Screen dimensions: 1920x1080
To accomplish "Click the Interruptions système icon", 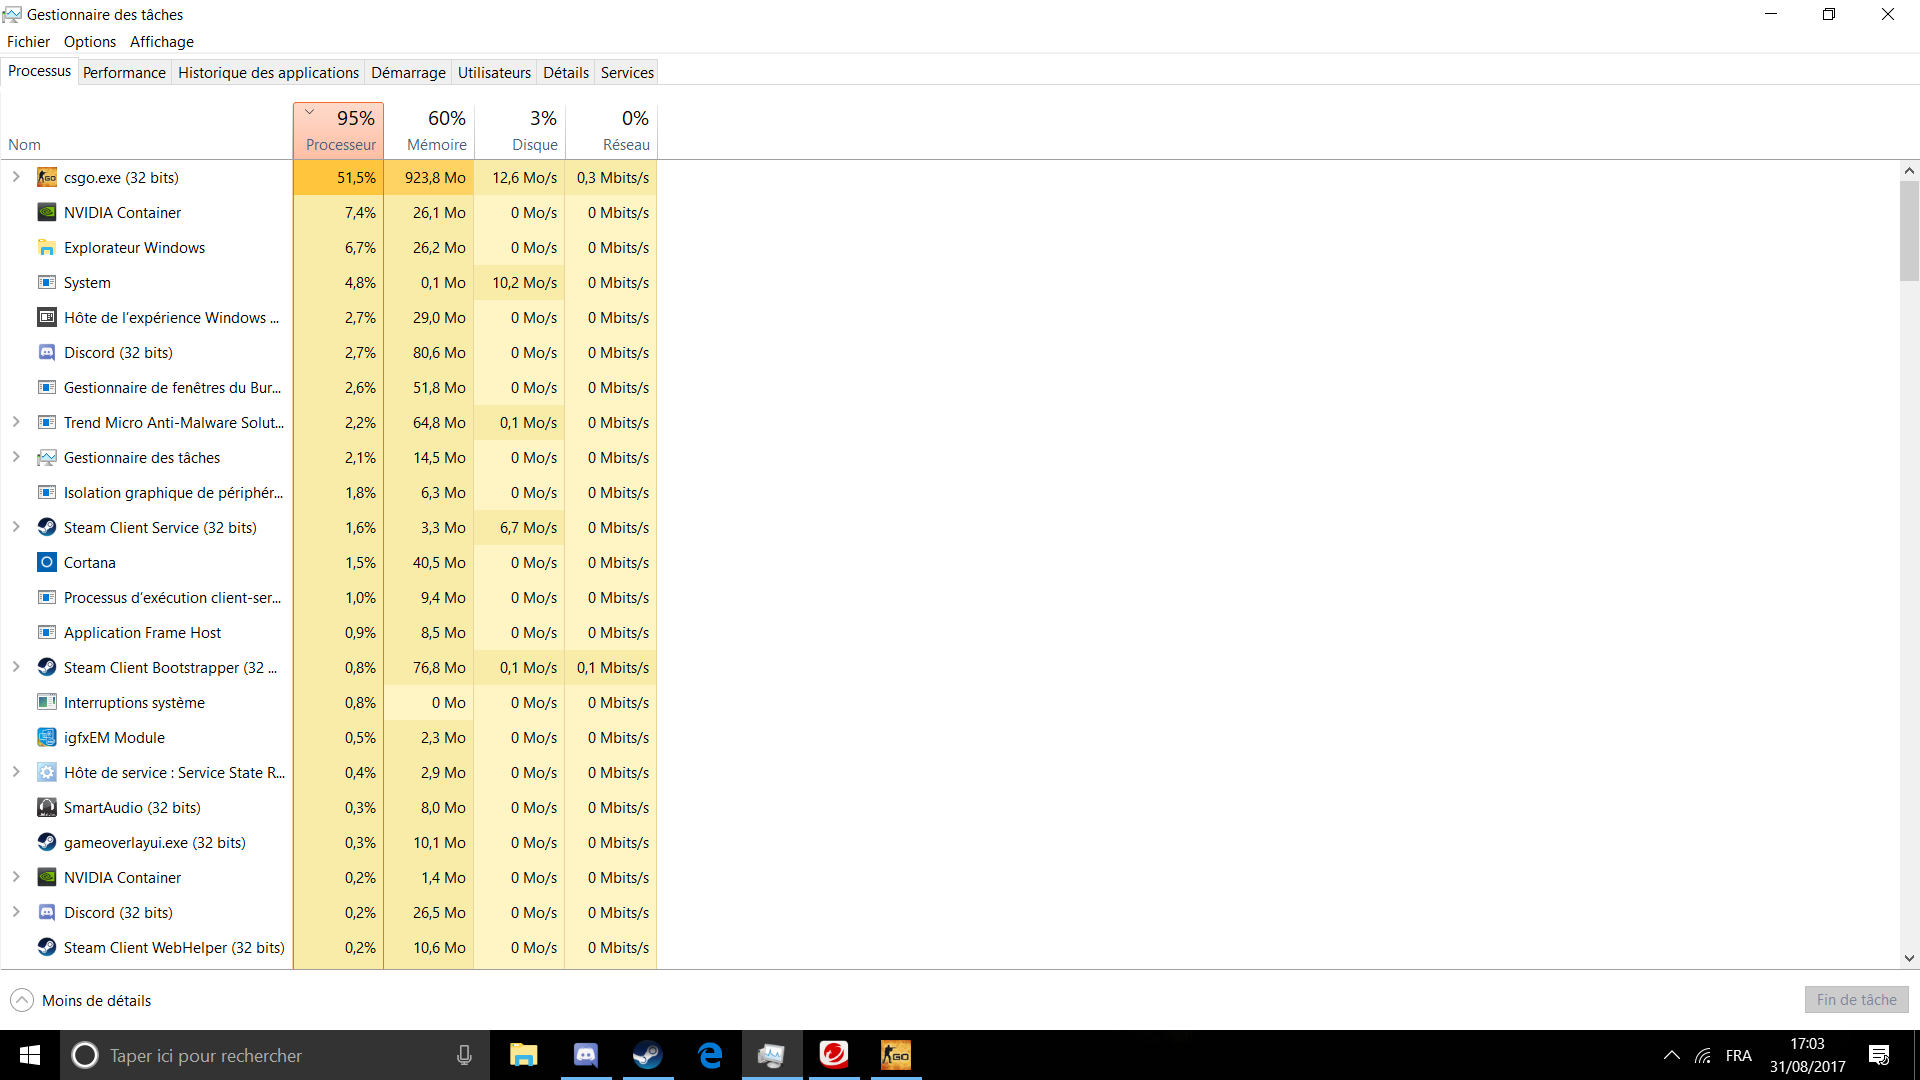I will [46, 703].
